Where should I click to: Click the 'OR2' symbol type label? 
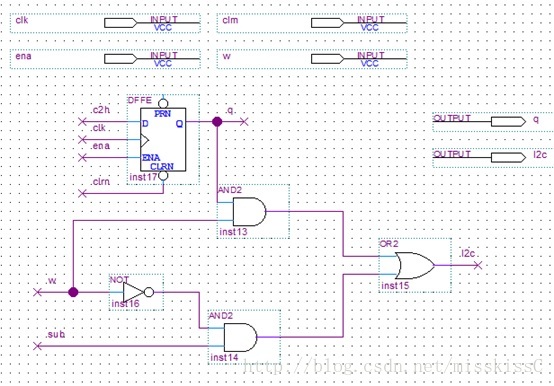click(x=389, y=244)
